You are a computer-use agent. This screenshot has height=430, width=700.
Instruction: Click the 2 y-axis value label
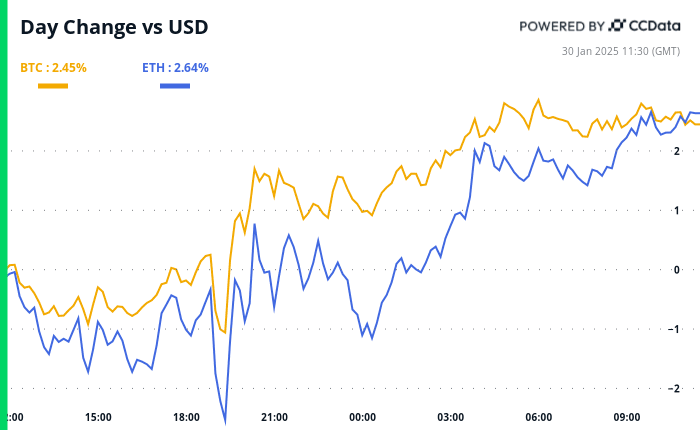(x=677, y=151)
